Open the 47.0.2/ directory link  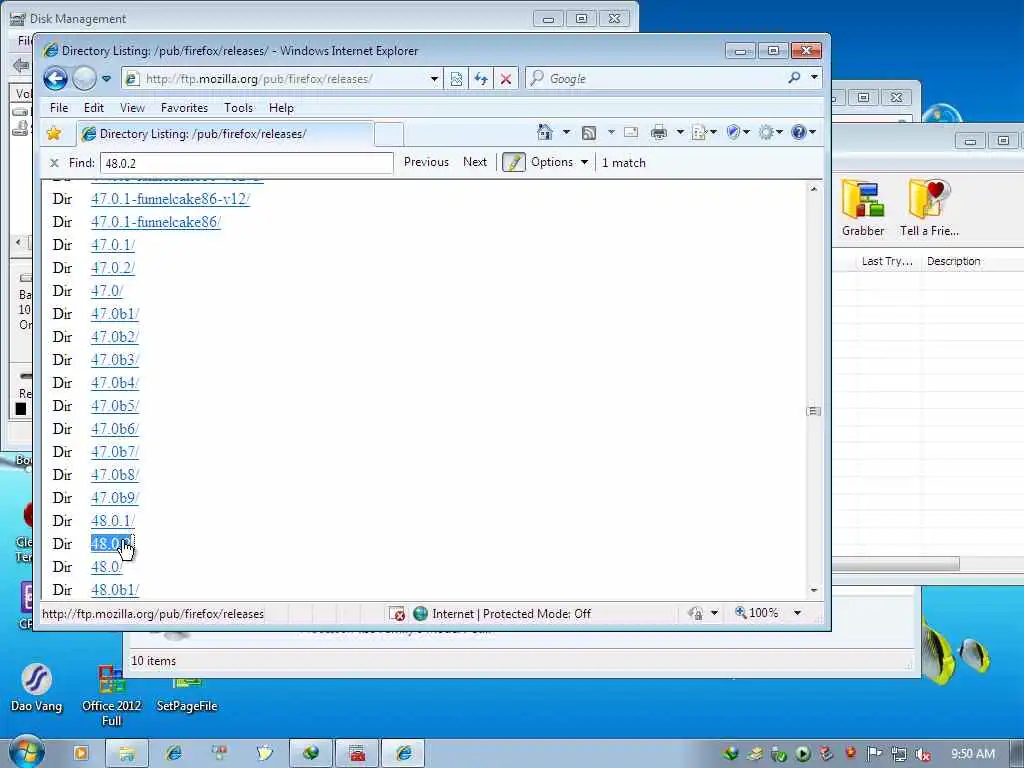point(113,268)
